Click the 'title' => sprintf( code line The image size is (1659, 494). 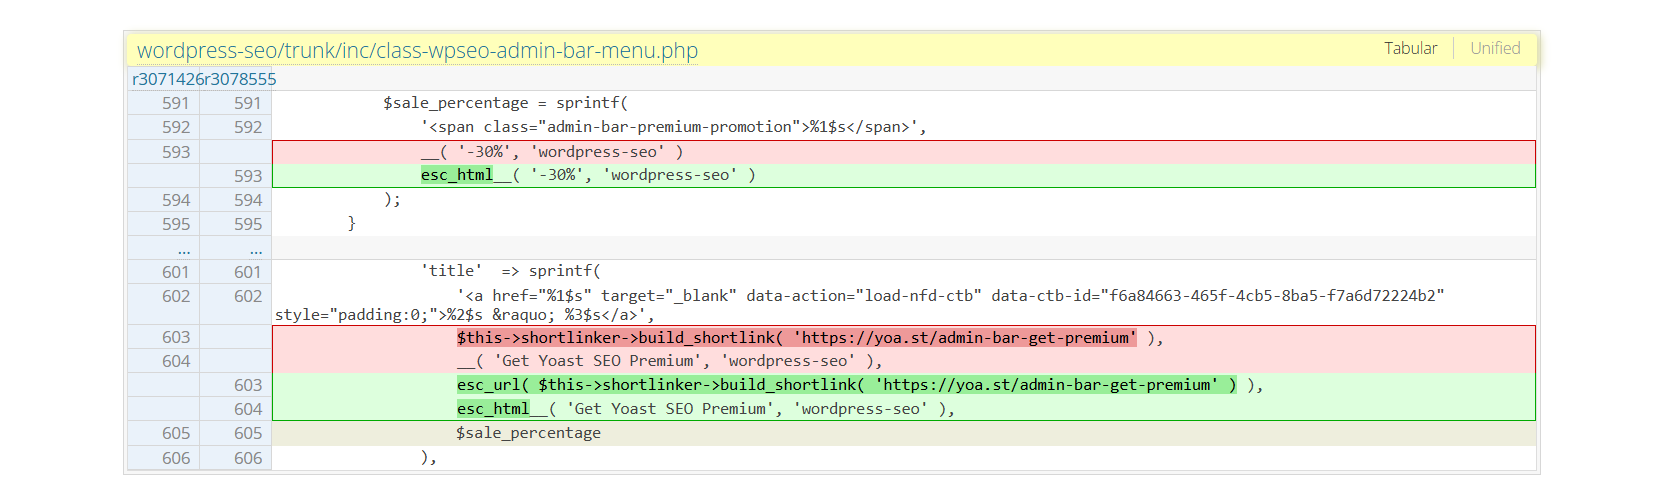click(510, 271)
